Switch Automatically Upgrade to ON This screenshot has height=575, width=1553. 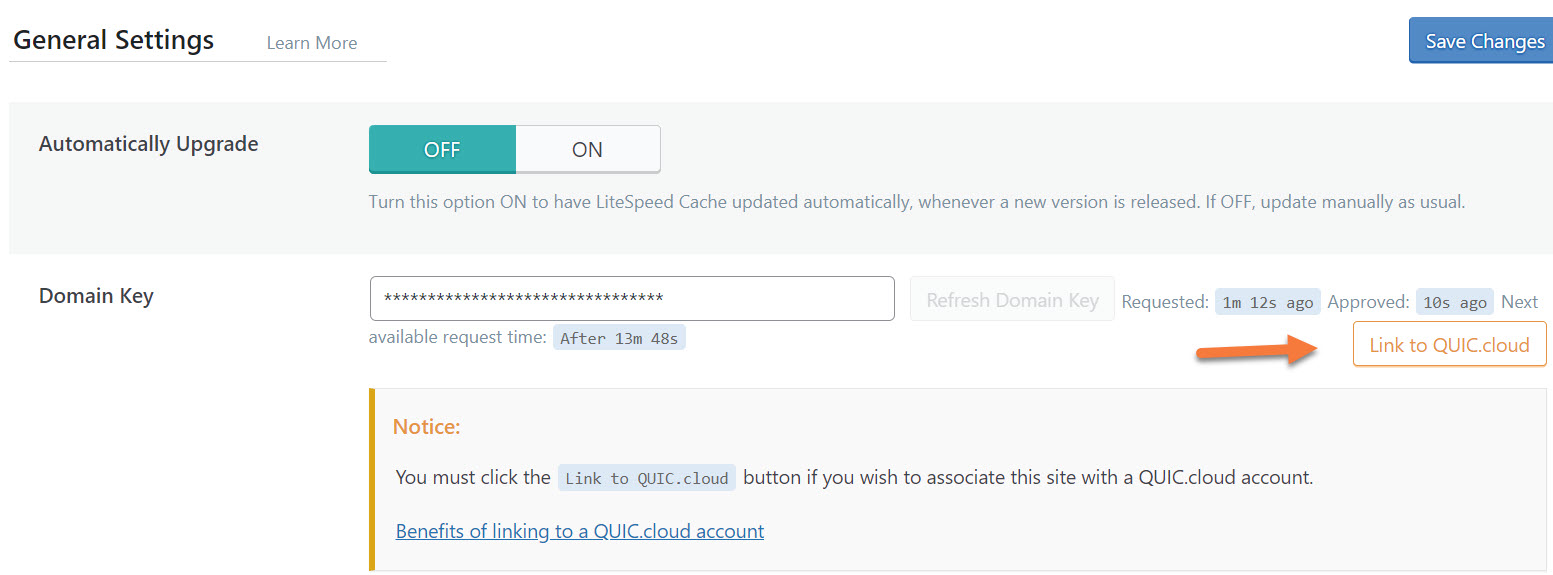pyautogui.click(x=587, y=149)
